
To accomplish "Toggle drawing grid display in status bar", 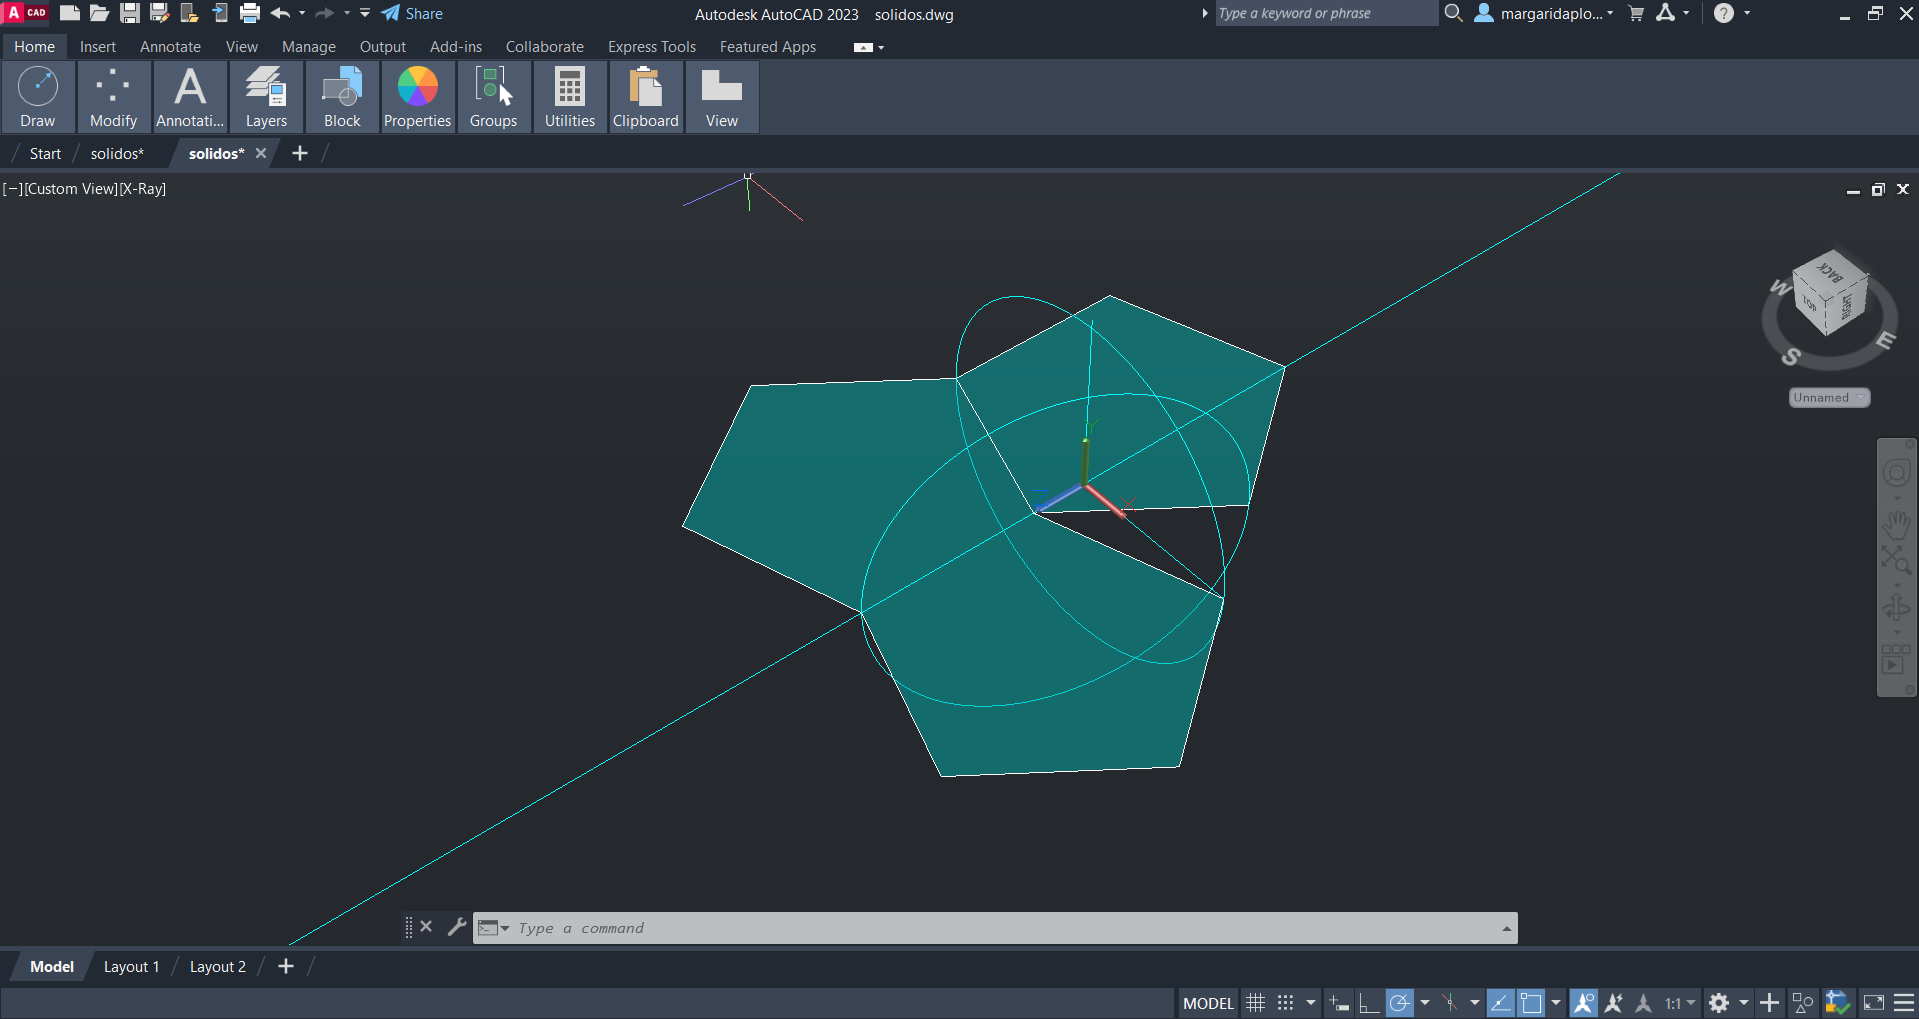I will coord(1256,1003).
